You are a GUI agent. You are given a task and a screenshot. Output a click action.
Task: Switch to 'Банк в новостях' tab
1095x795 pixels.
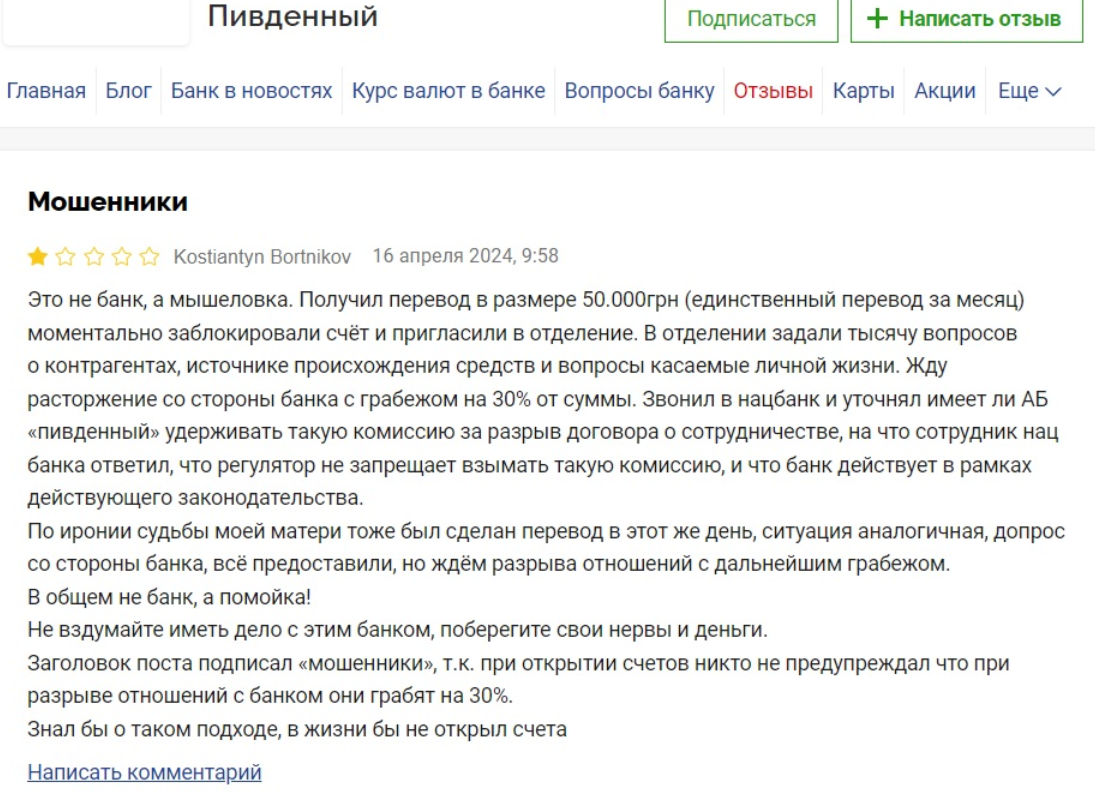coord(251,91)
